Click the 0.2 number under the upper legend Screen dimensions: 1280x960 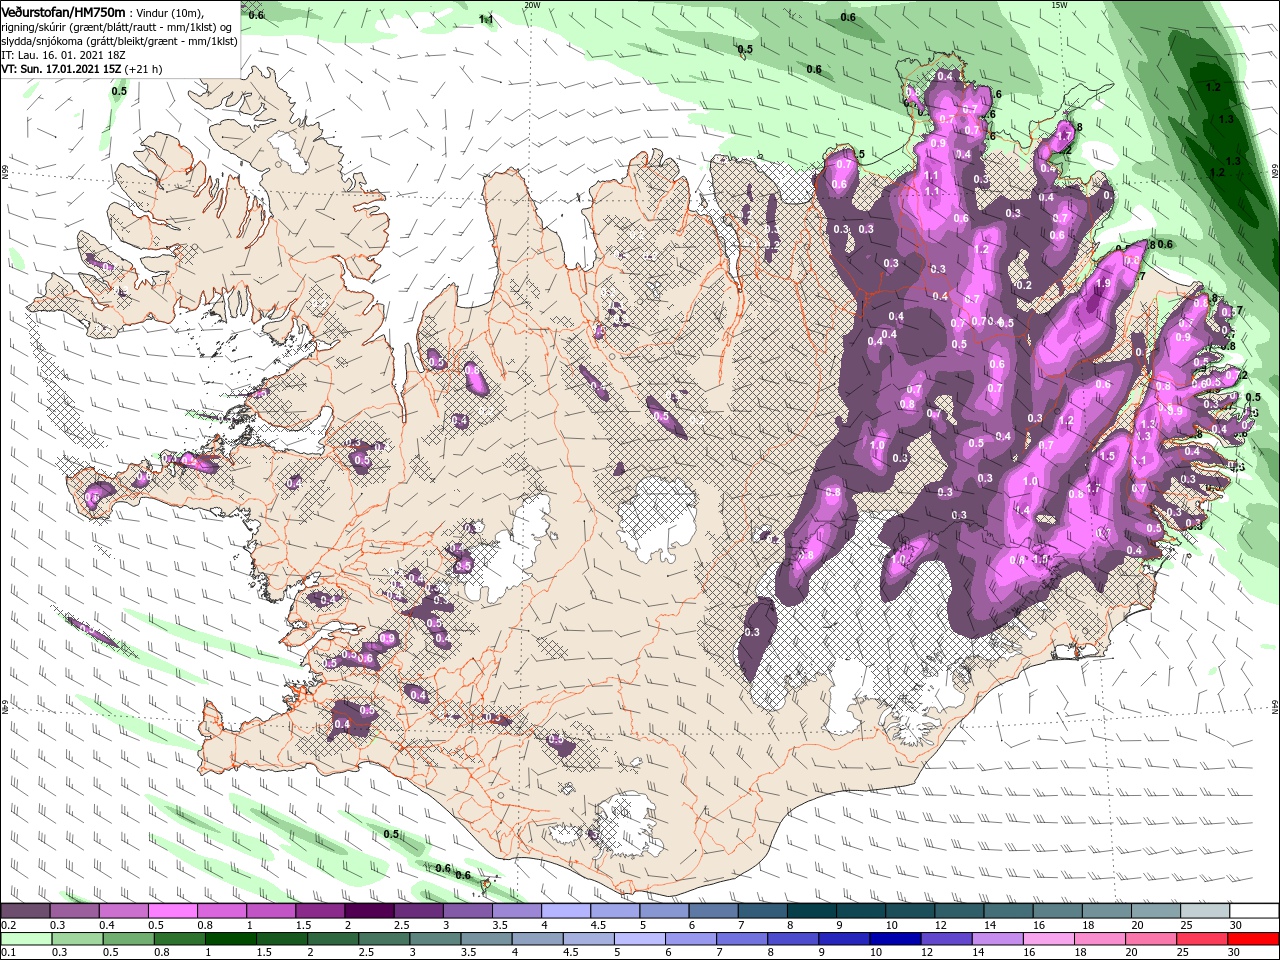[x=7, y=925]
